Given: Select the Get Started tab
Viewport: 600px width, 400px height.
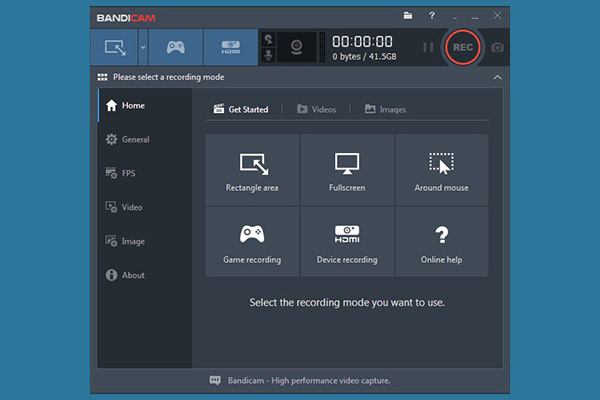Looking at the screenshot, I should point(241,109).
